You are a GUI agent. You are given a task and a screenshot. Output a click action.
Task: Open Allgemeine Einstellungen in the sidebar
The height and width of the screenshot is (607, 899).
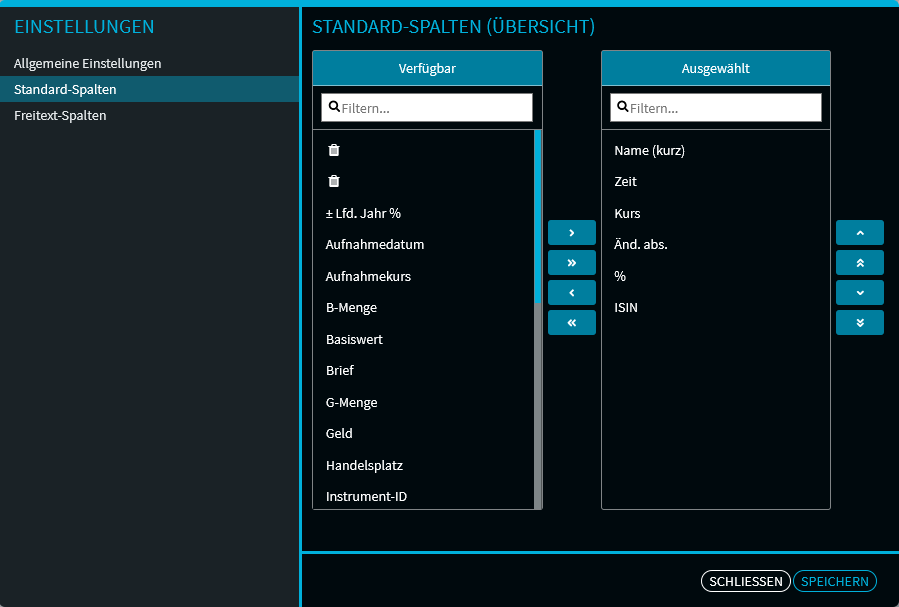[87, 63]
